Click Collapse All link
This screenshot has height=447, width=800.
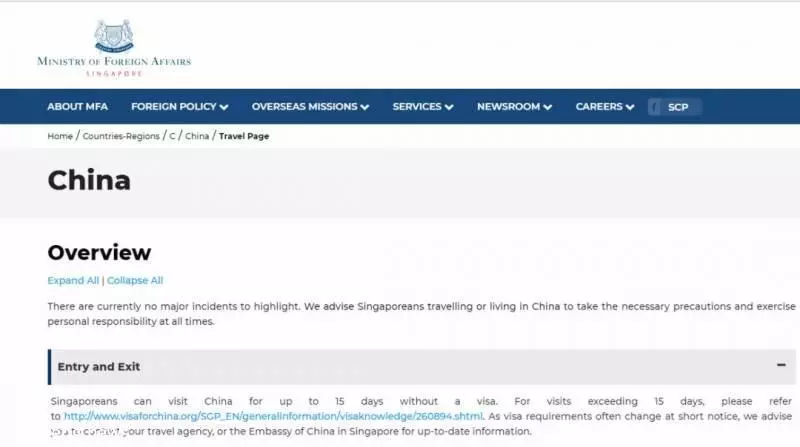[135, 281]
